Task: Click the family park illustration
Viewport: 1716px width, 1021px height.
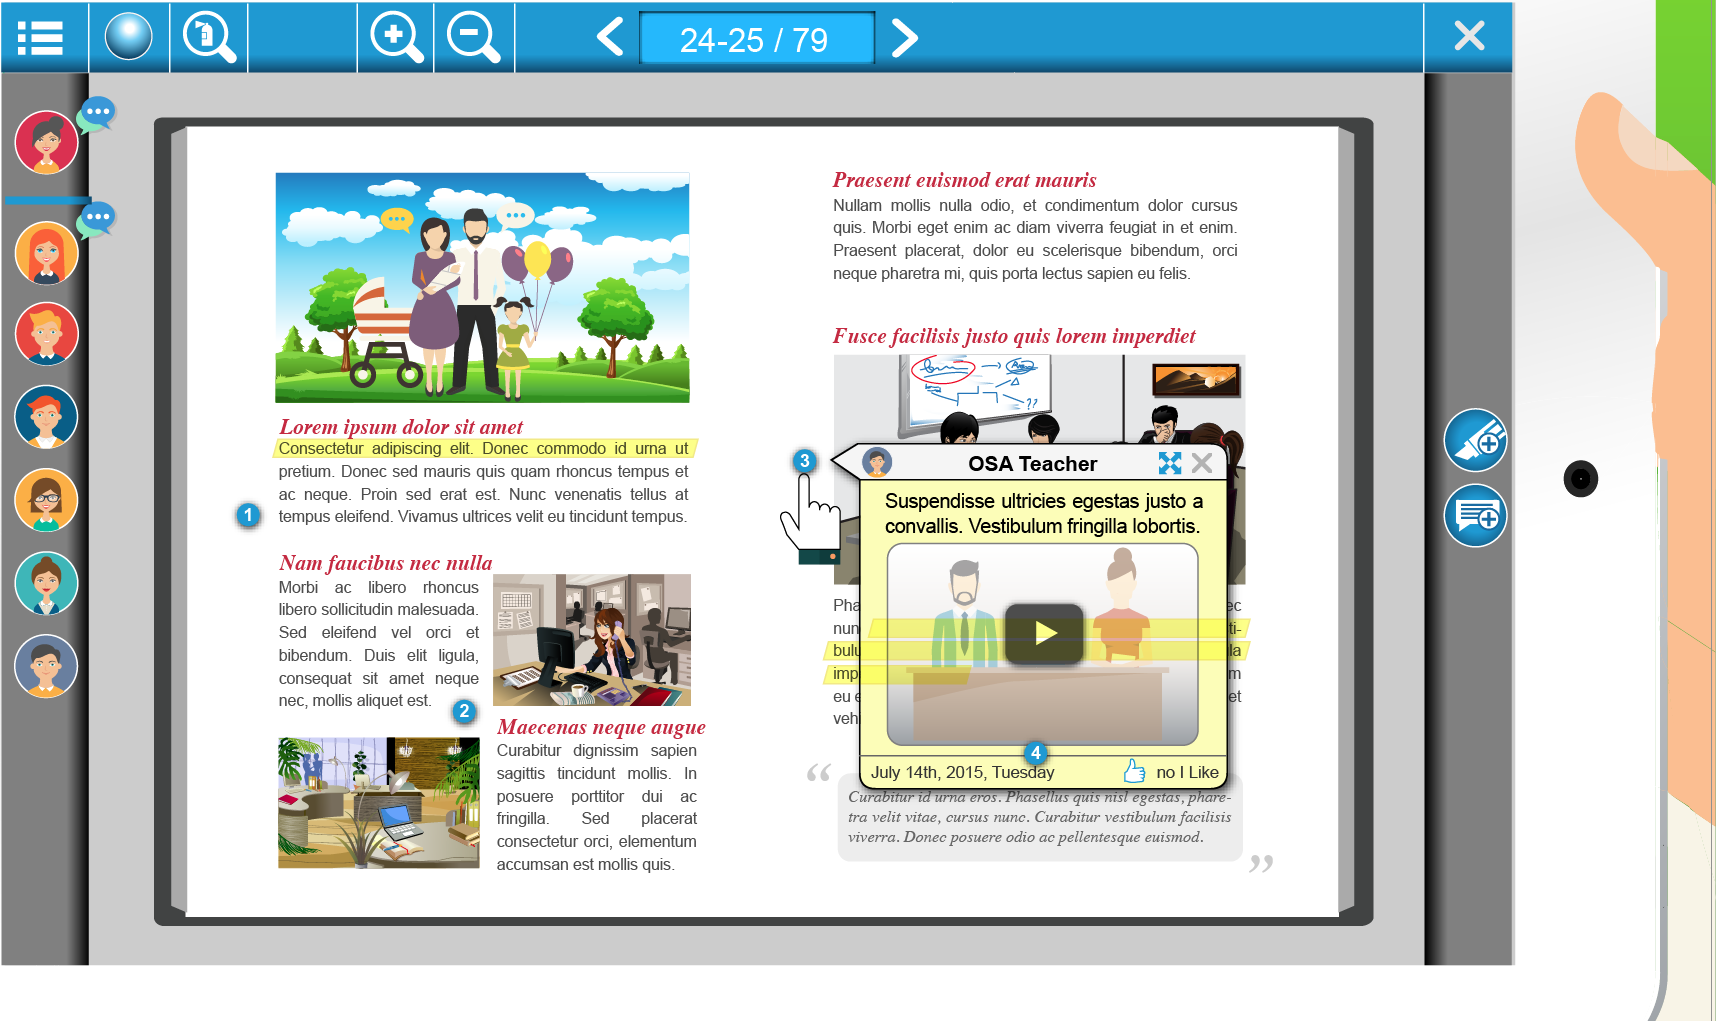Action: [x=482, y=288]
